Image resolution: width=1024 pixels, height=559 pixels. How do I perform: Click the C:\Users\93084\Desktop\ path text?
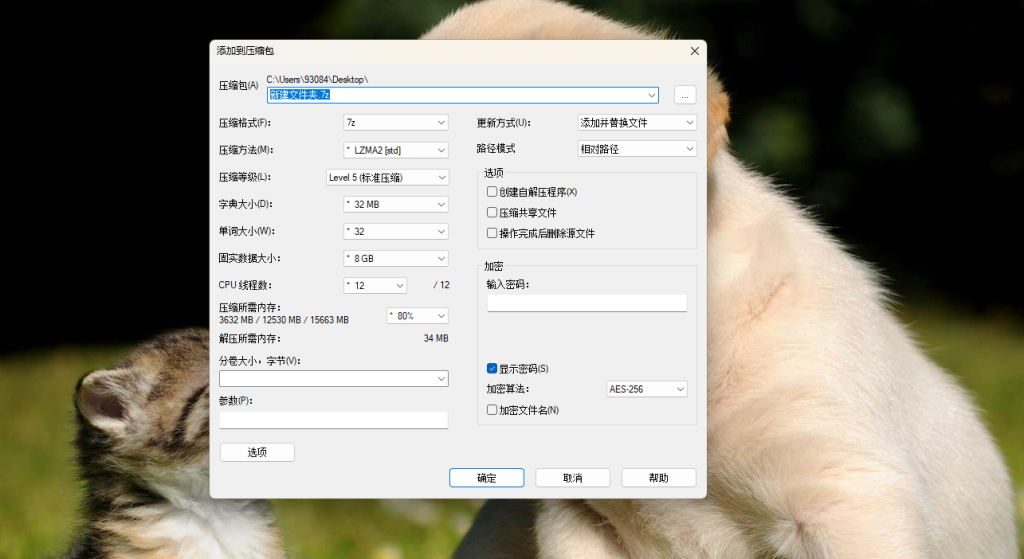coord(317,80)
